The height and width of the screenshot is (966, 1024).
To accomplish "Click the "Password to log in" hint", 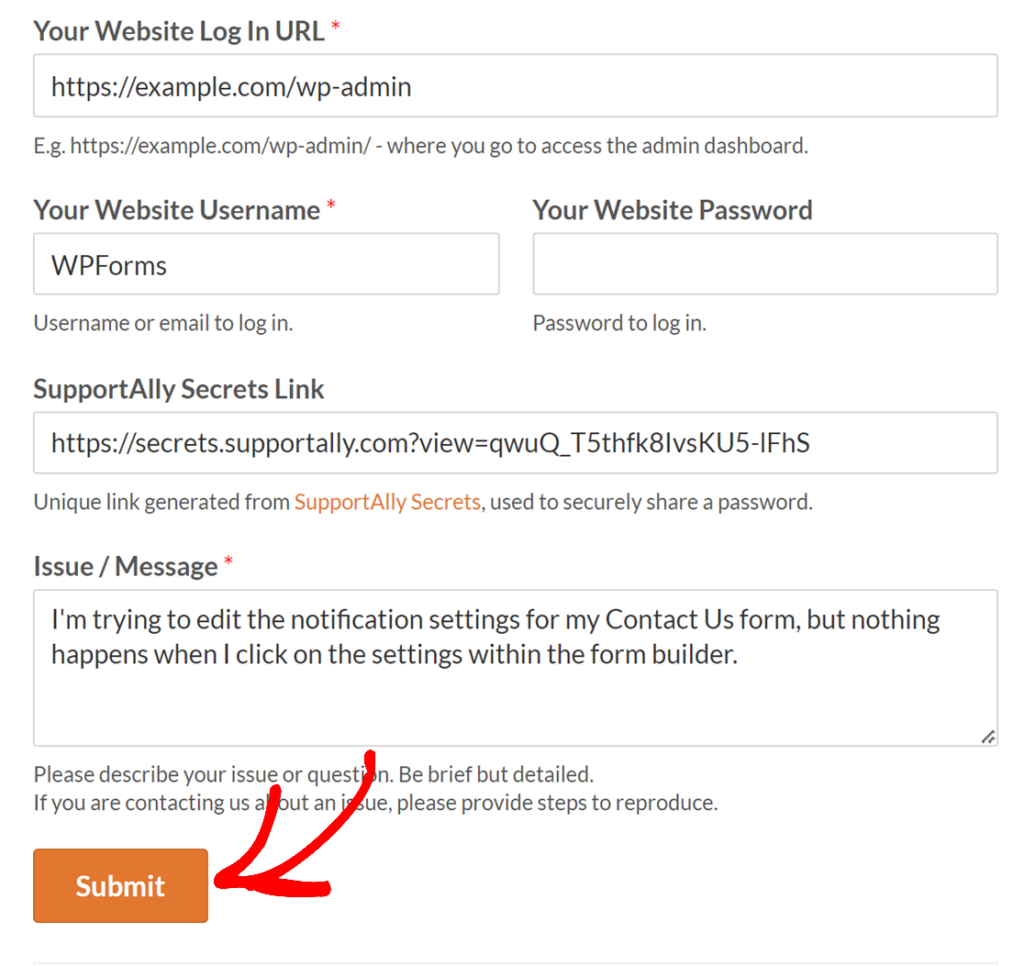I will click(620, 323).
